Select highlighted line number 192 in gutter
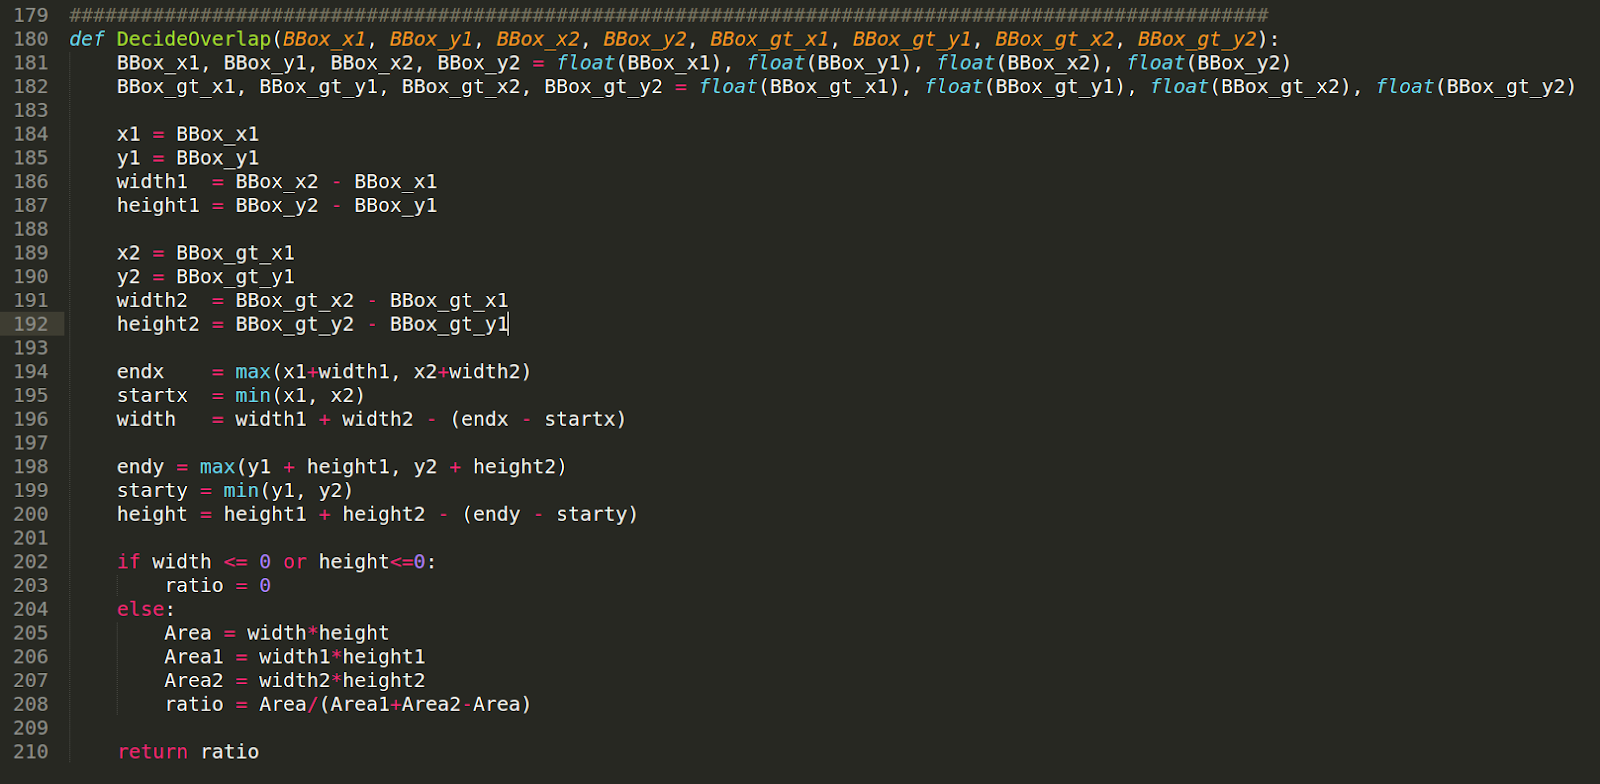This screenshot has height=784, width=1600. (x=31, y=324)
